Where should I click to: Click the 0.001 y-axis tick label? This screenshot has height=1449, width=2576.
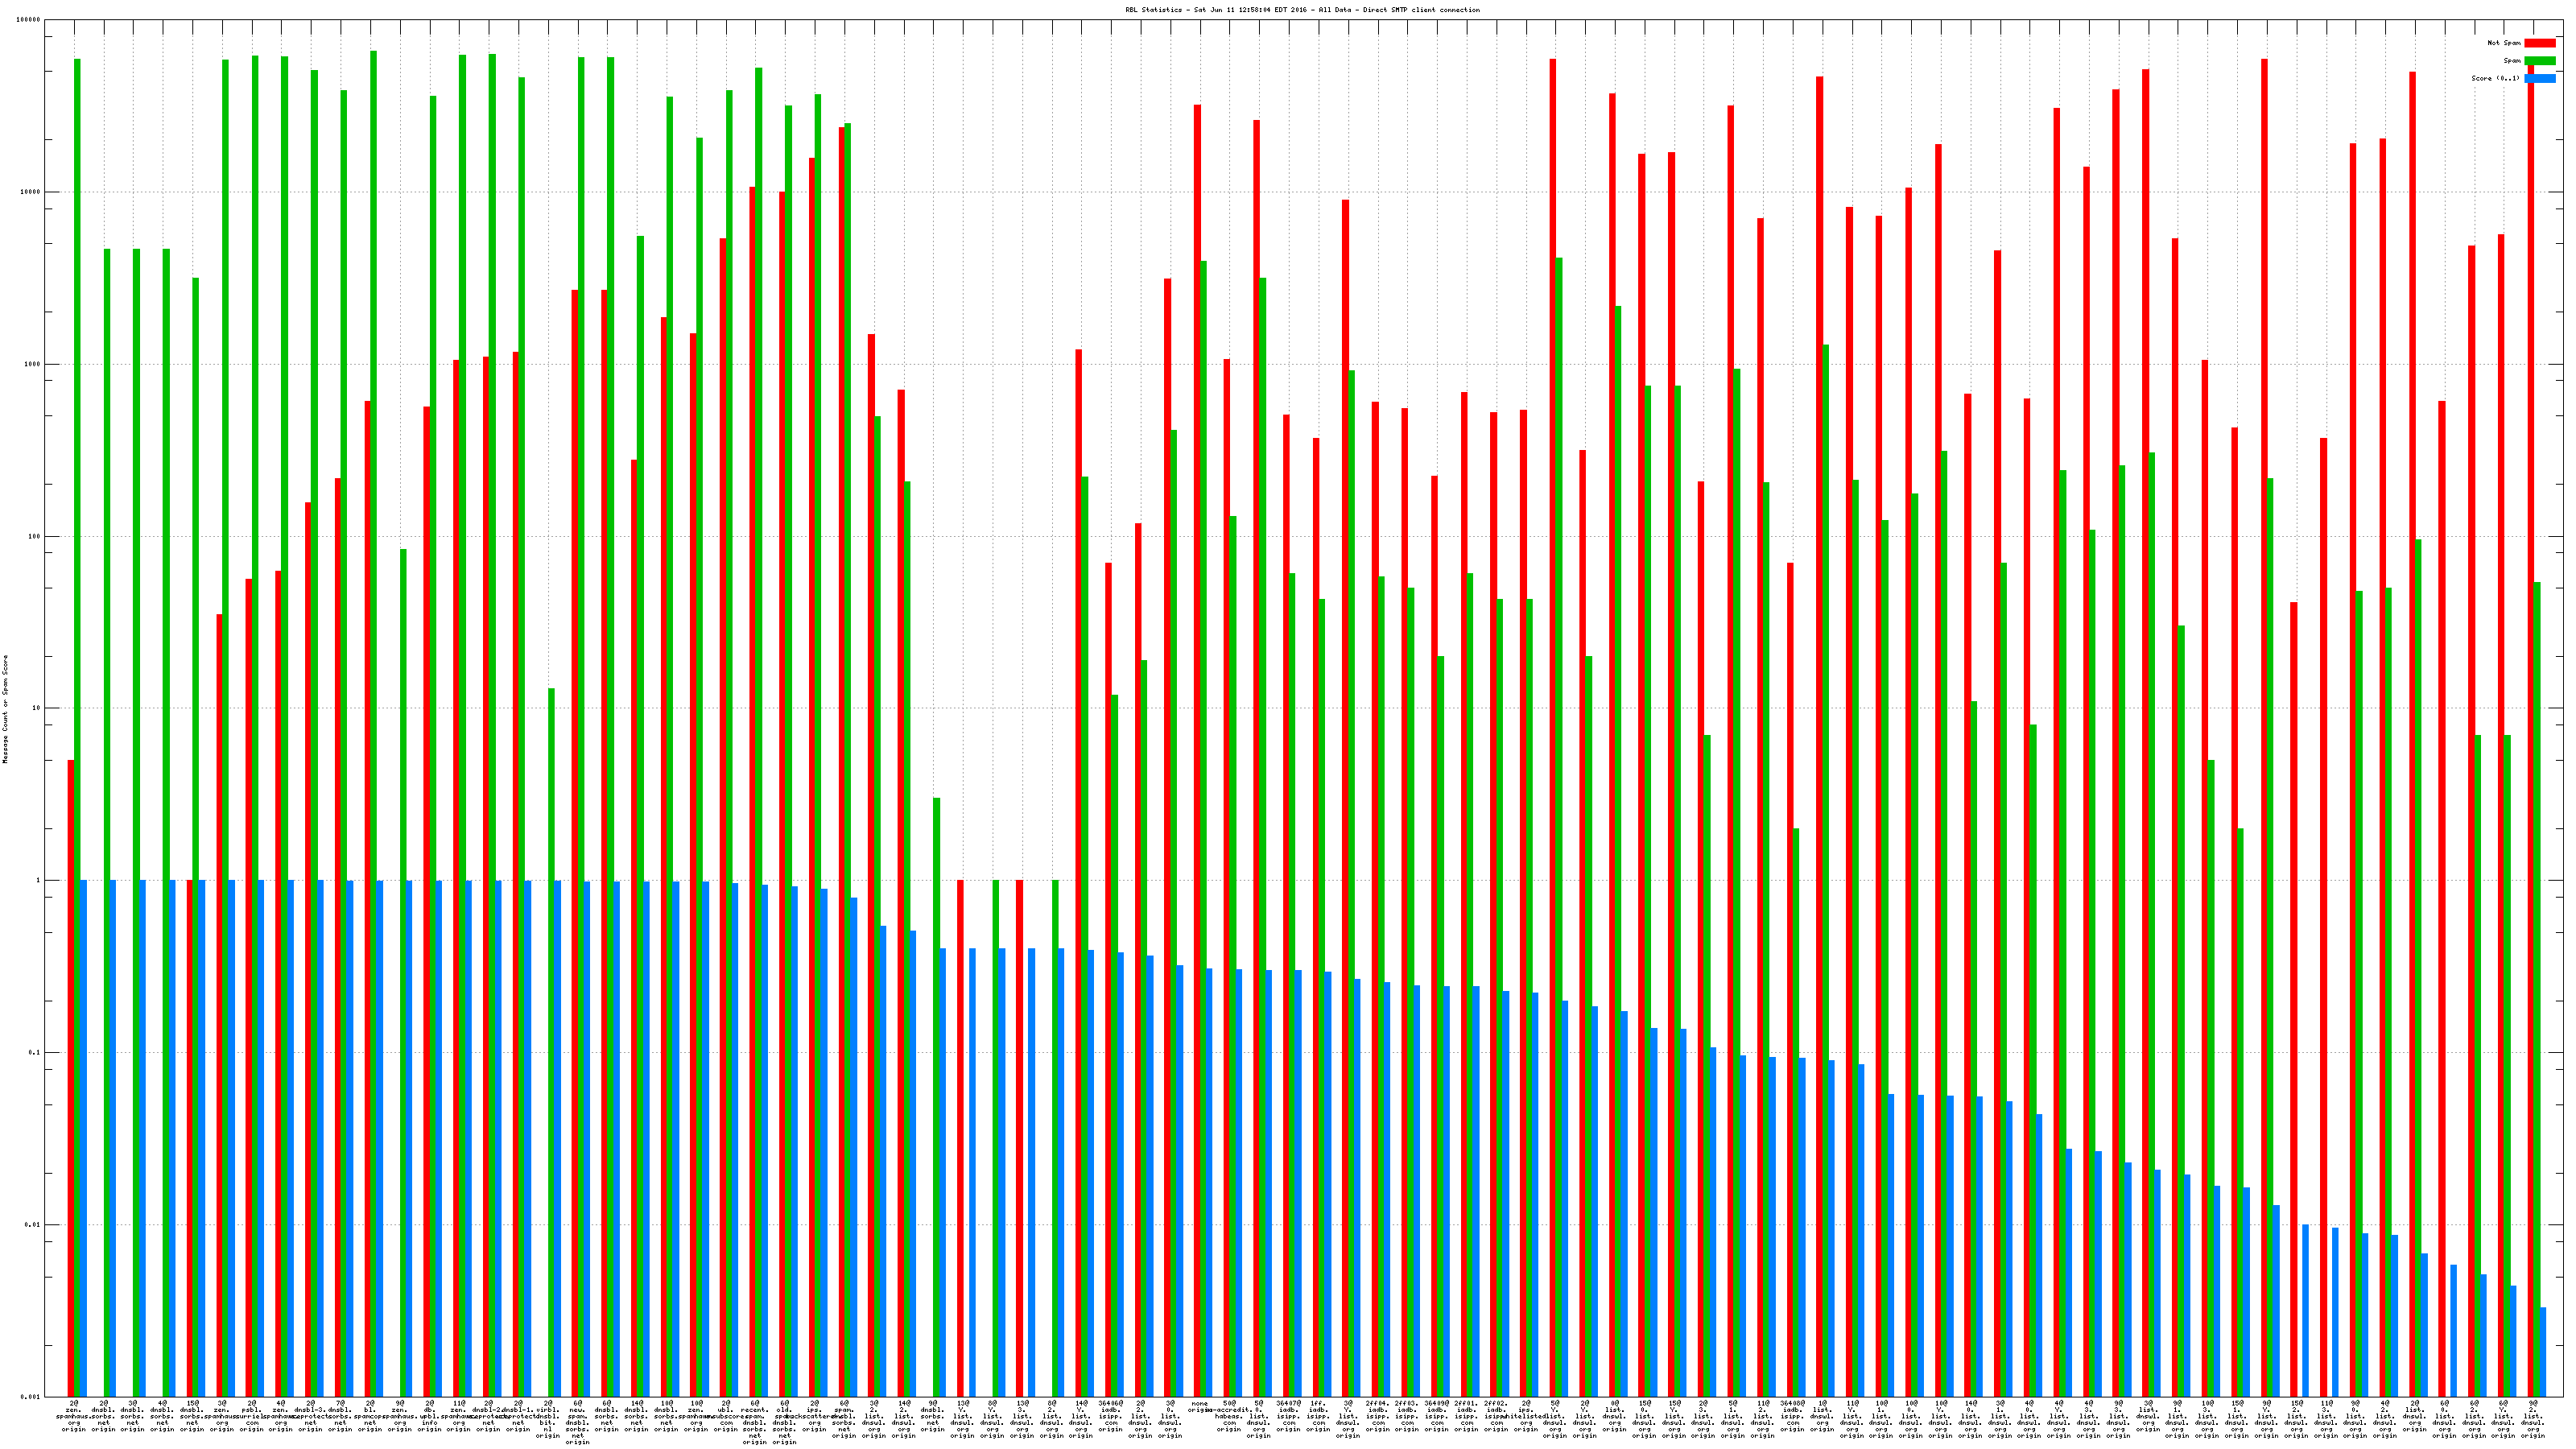[31, 1396]
